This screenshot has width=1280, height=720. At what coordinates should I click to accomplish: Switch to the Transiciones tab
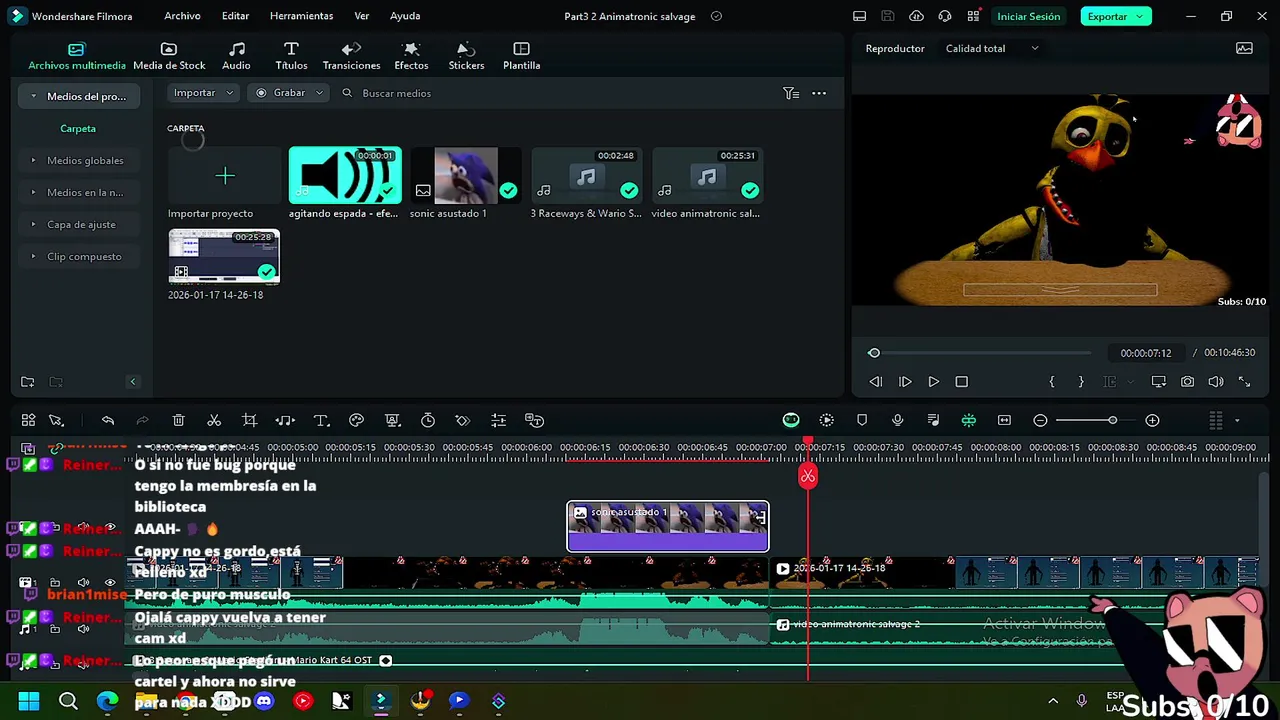(351, 56)
